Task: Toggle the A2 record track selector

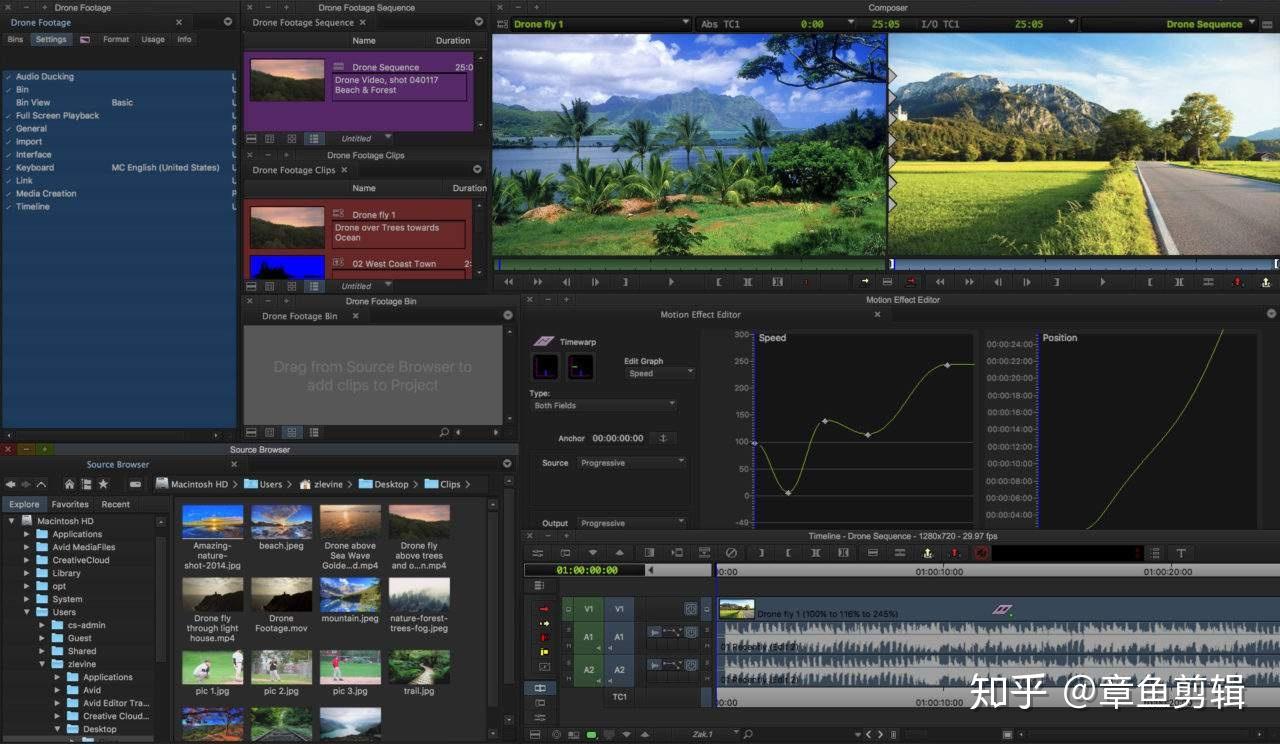Action: click(618, 670)
